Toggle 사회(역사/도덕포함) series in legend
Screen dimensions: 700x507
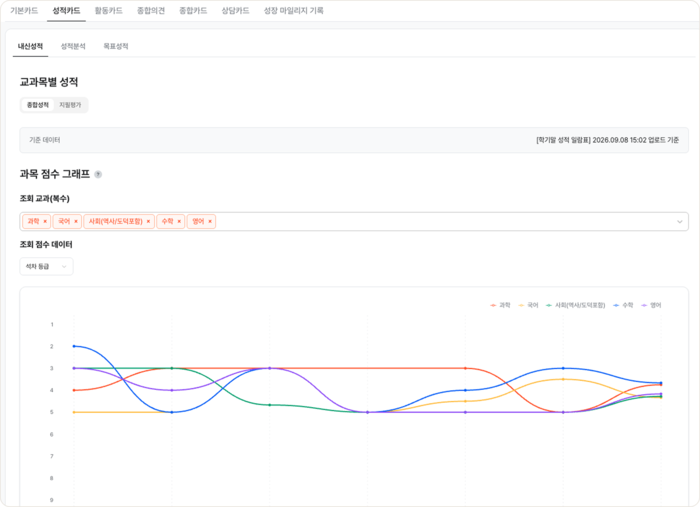point(576,305)
